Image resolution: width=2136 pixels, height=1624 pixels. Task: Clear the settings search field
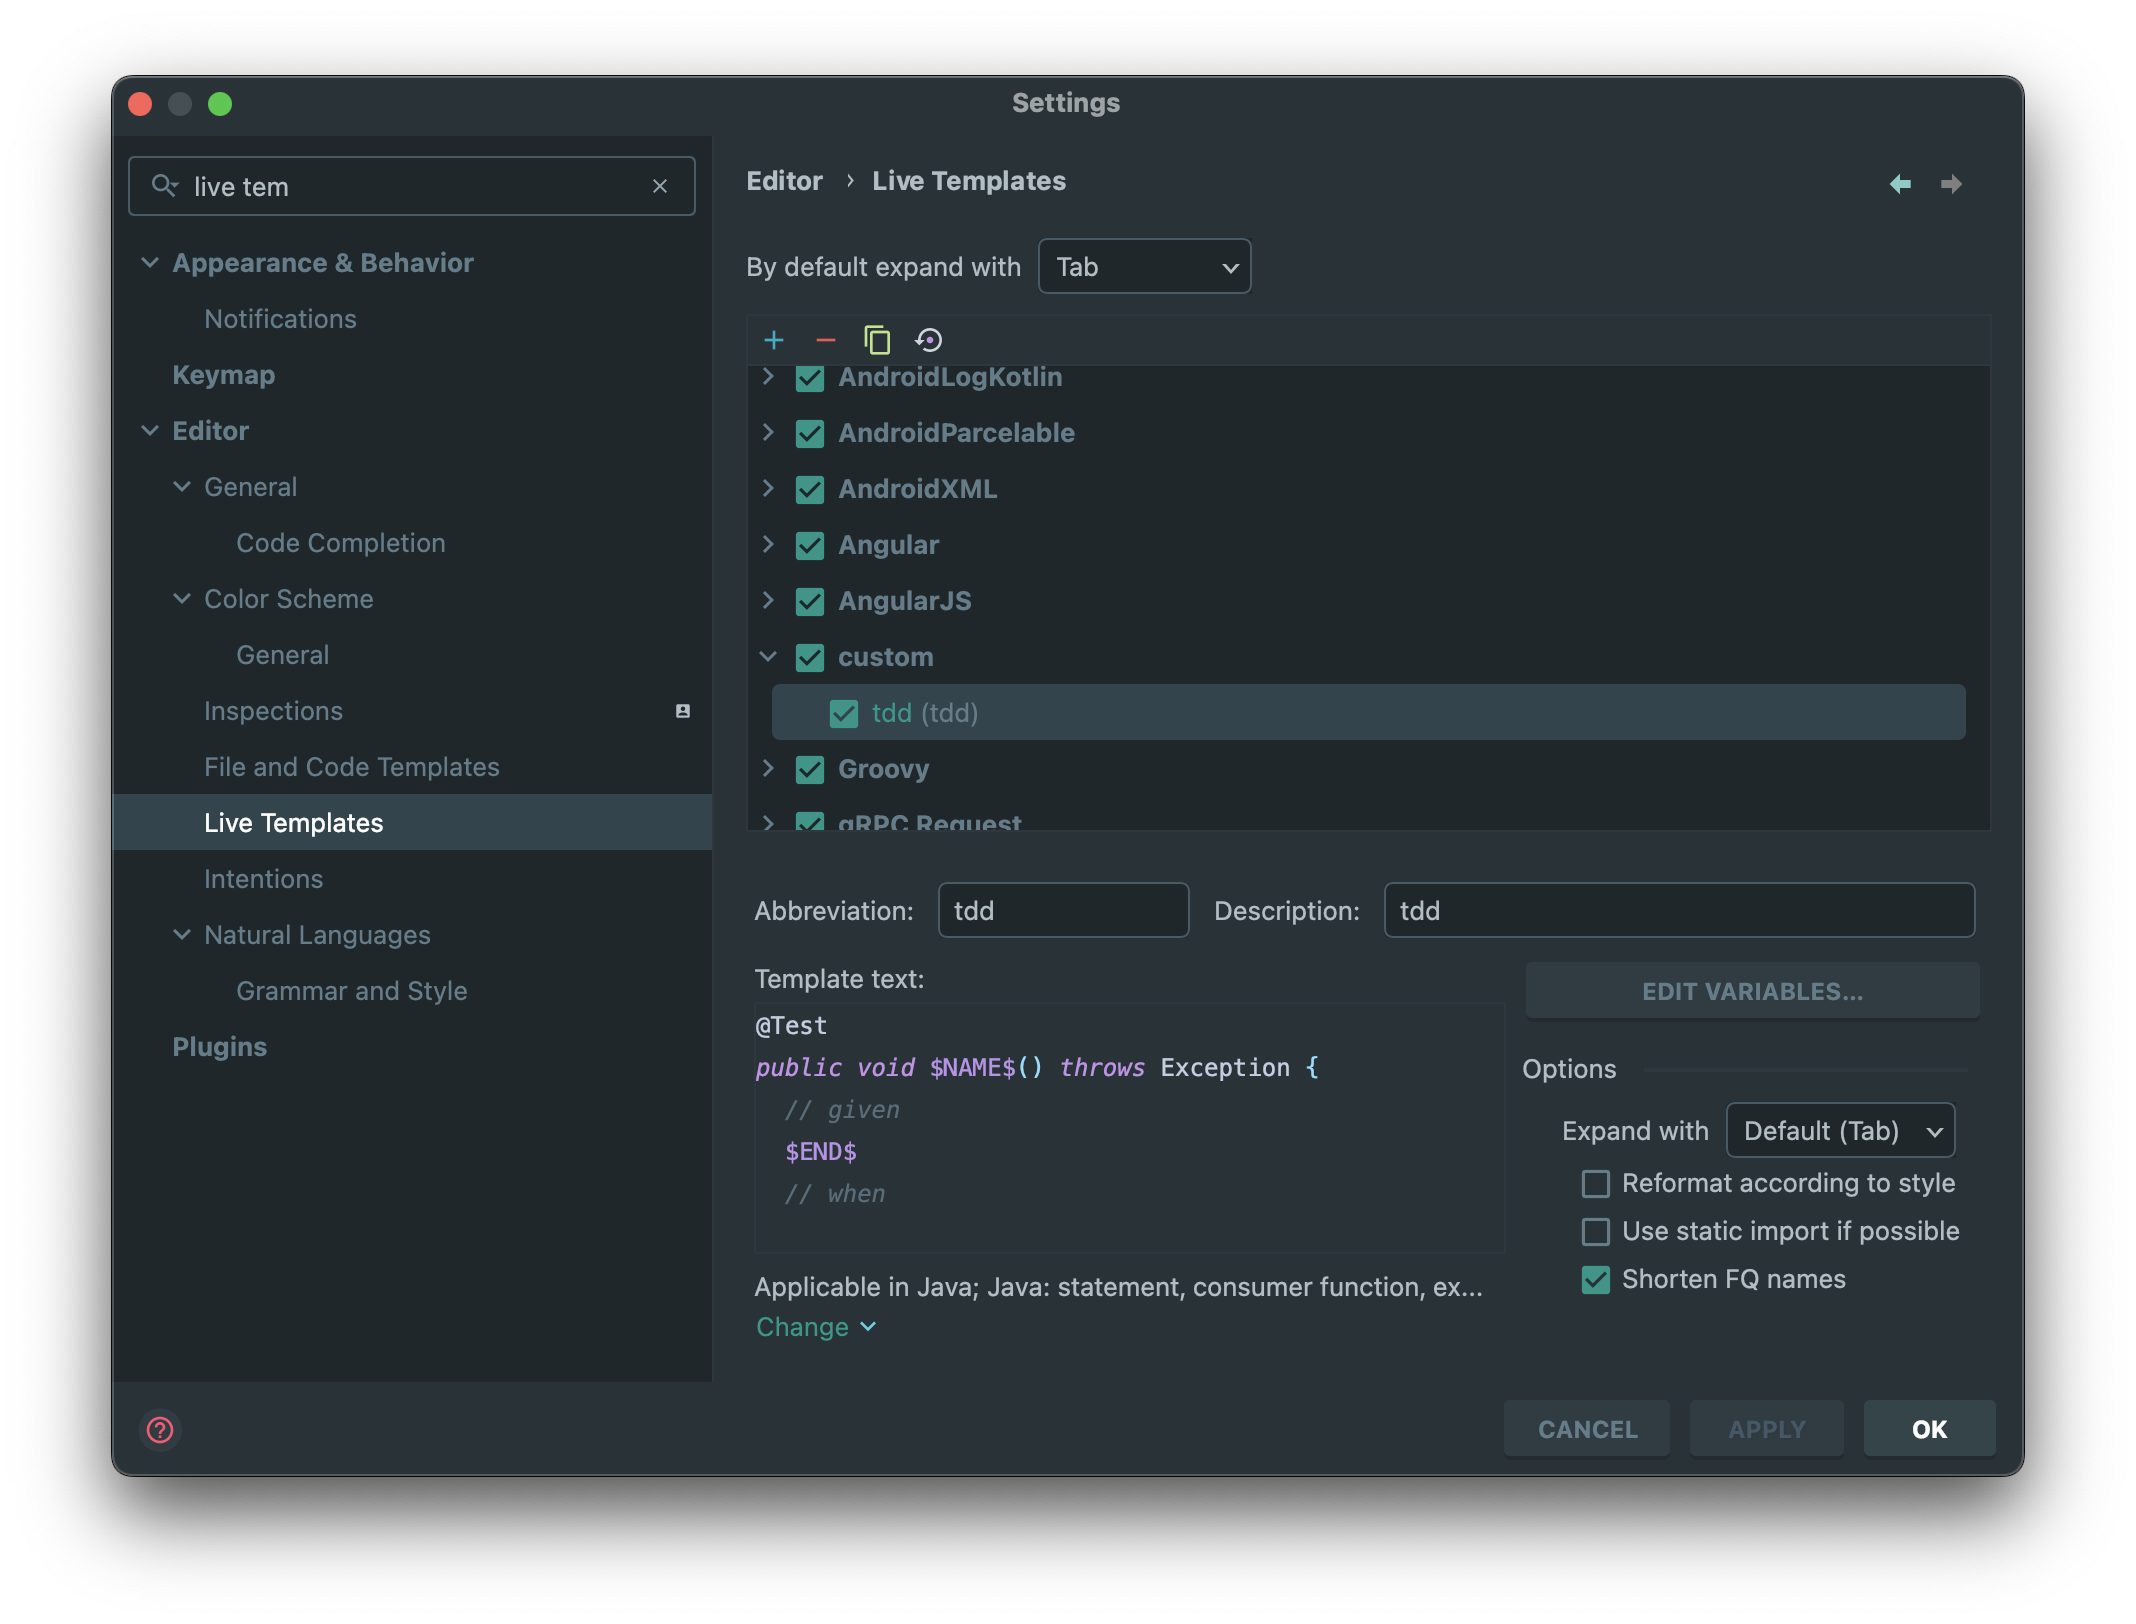[660, 186]
